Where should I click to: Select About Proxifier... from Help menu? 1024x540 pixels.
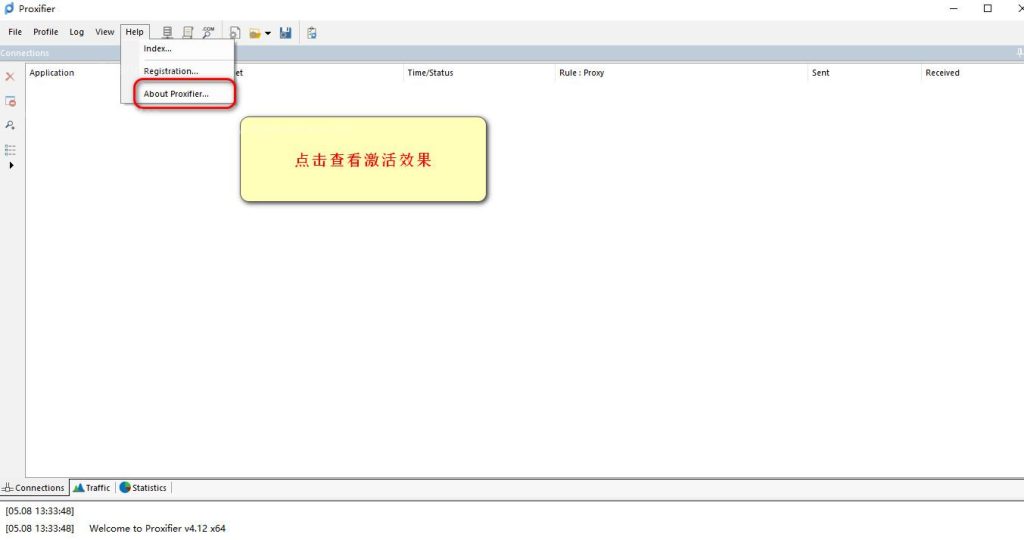coord(176,94)
